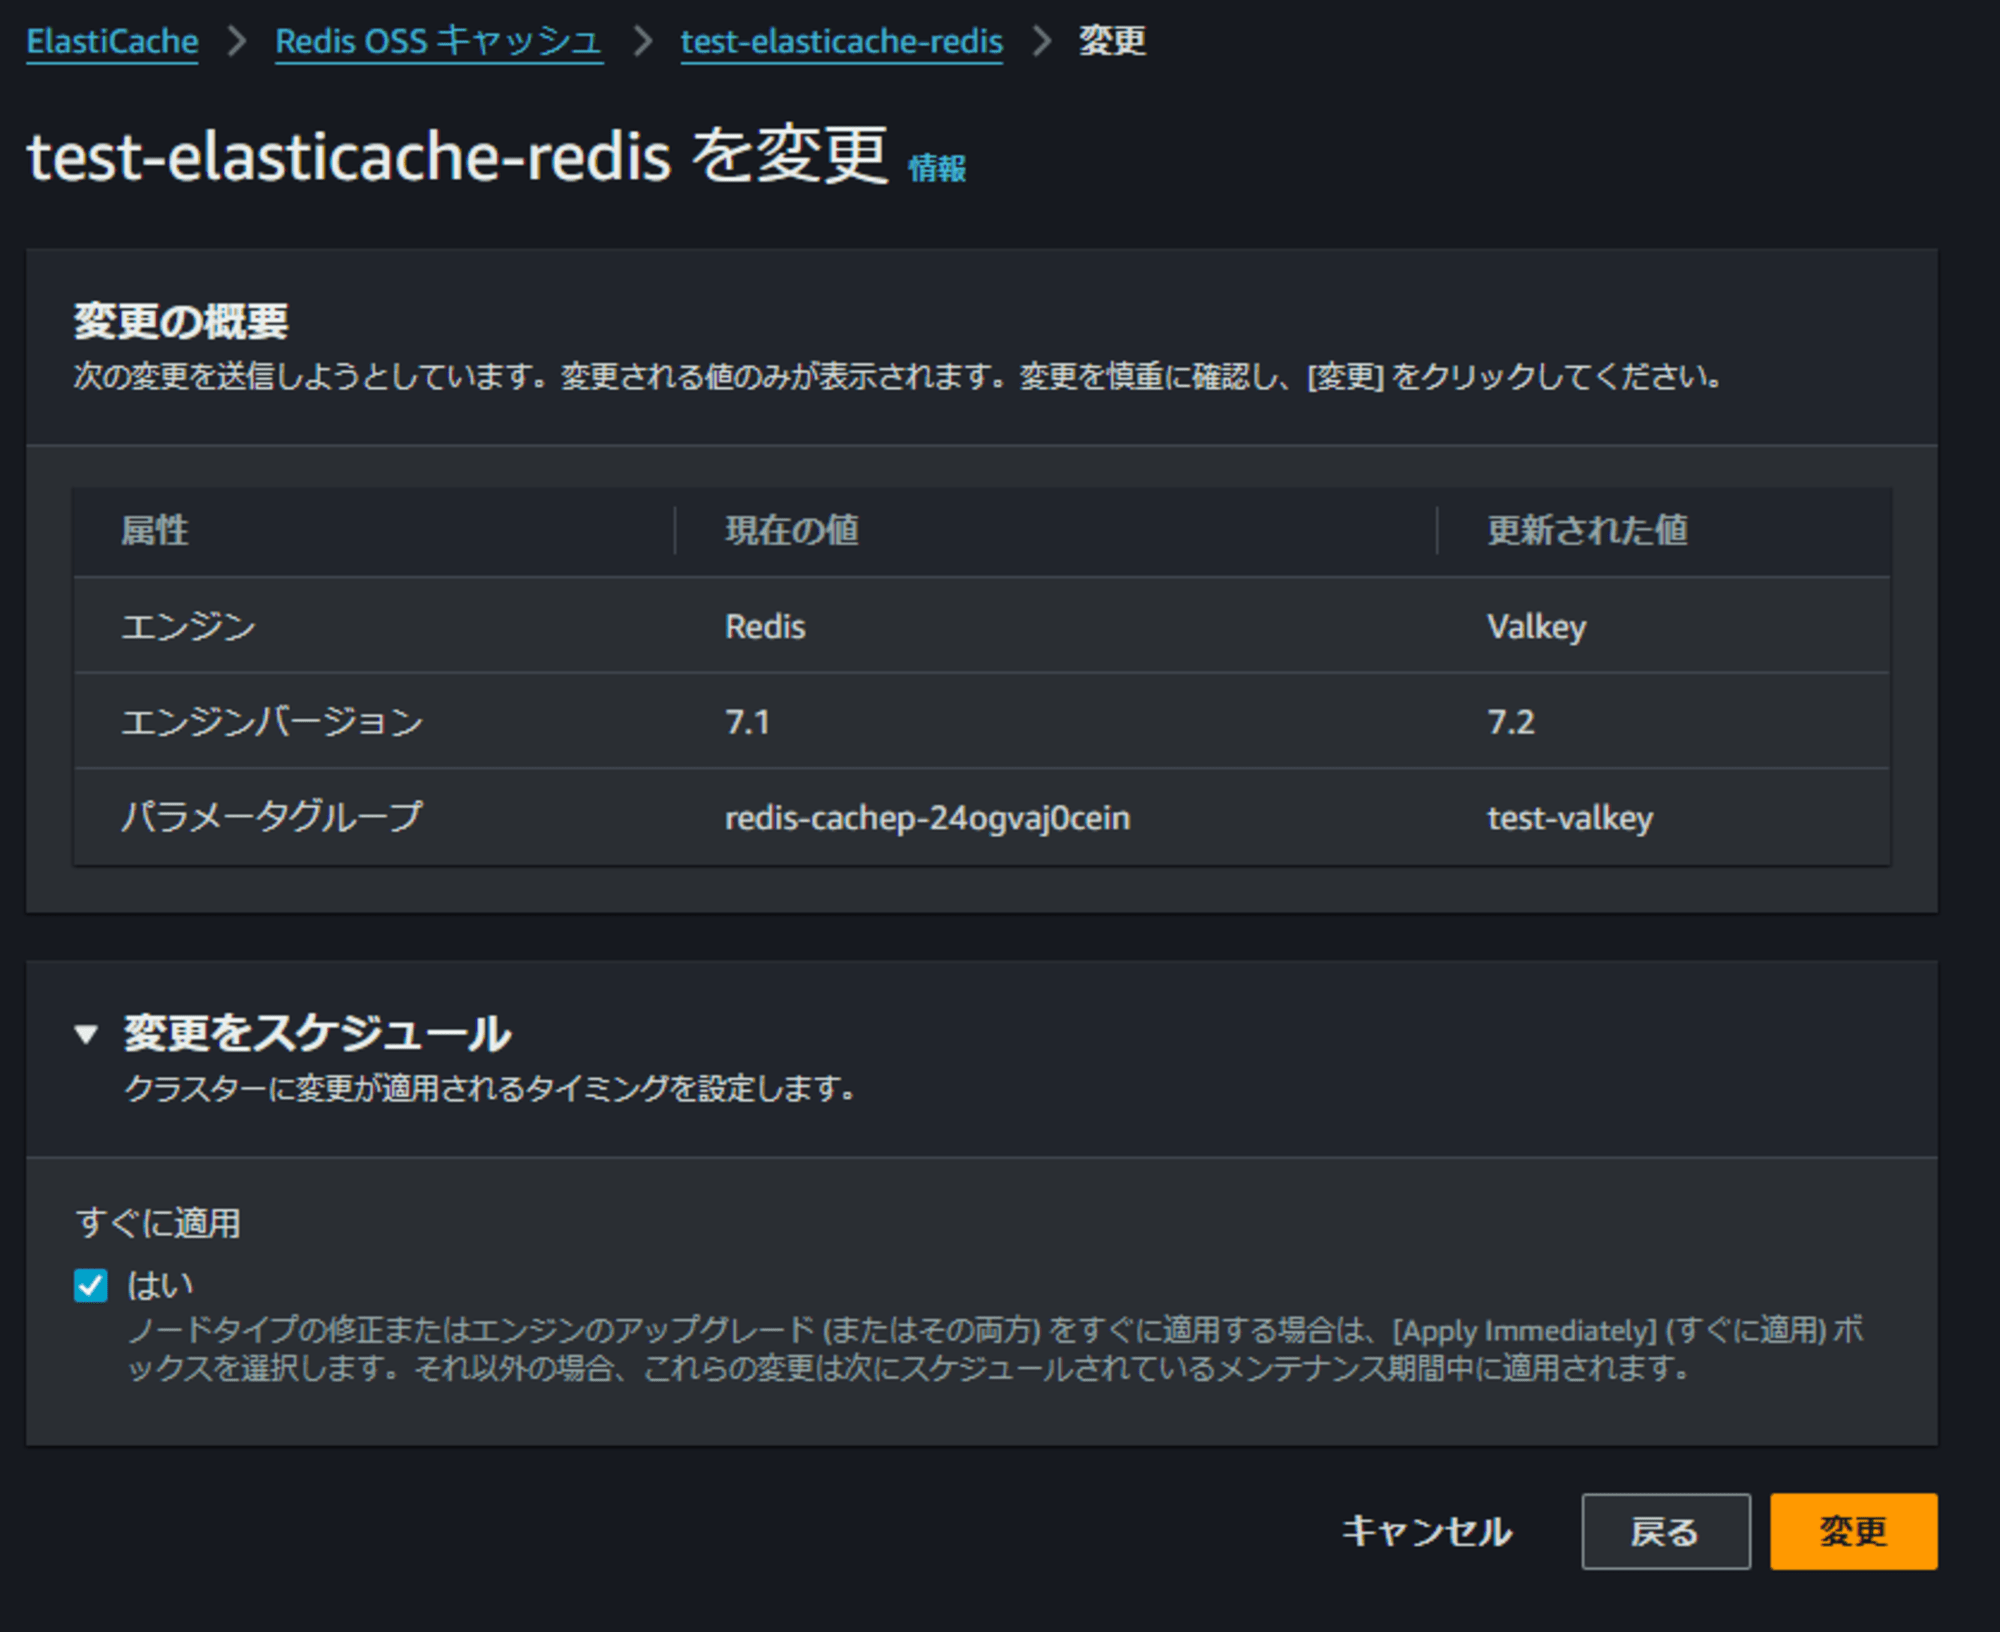Open the ElastiCache breadcrumb link
2000x1632 pixels.
(112, 41)
